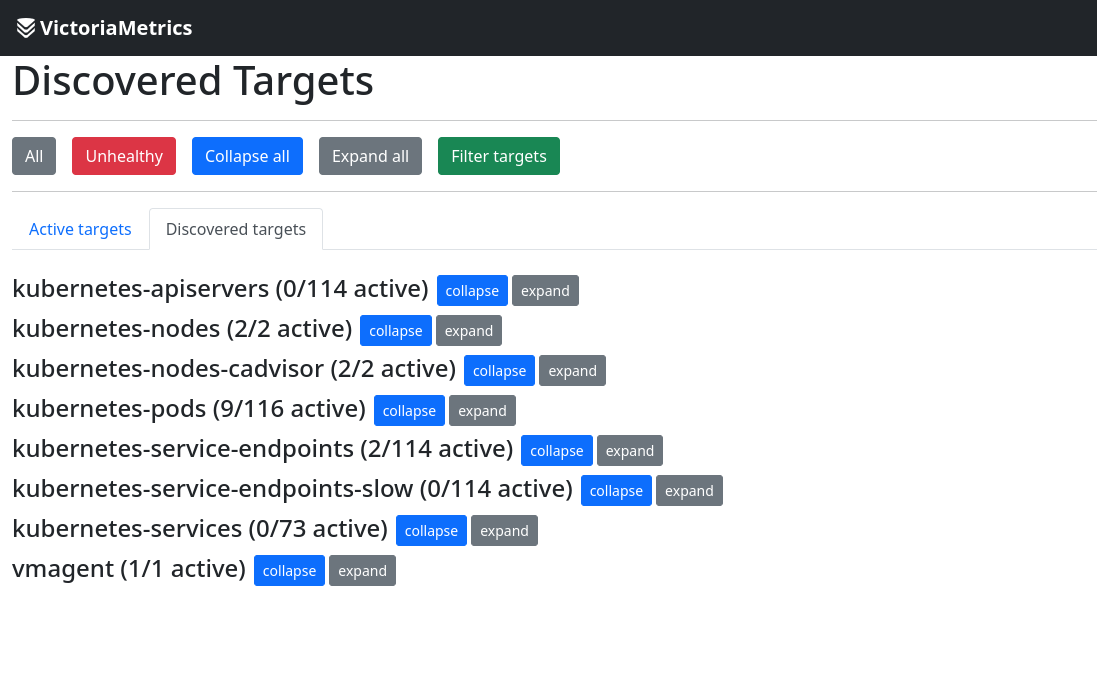This screenshot has width=1097, height=700.
Task: Collapse the kubernetes-services (0/73 active) group
Action: pyautogui.click(x=431, y=531)
